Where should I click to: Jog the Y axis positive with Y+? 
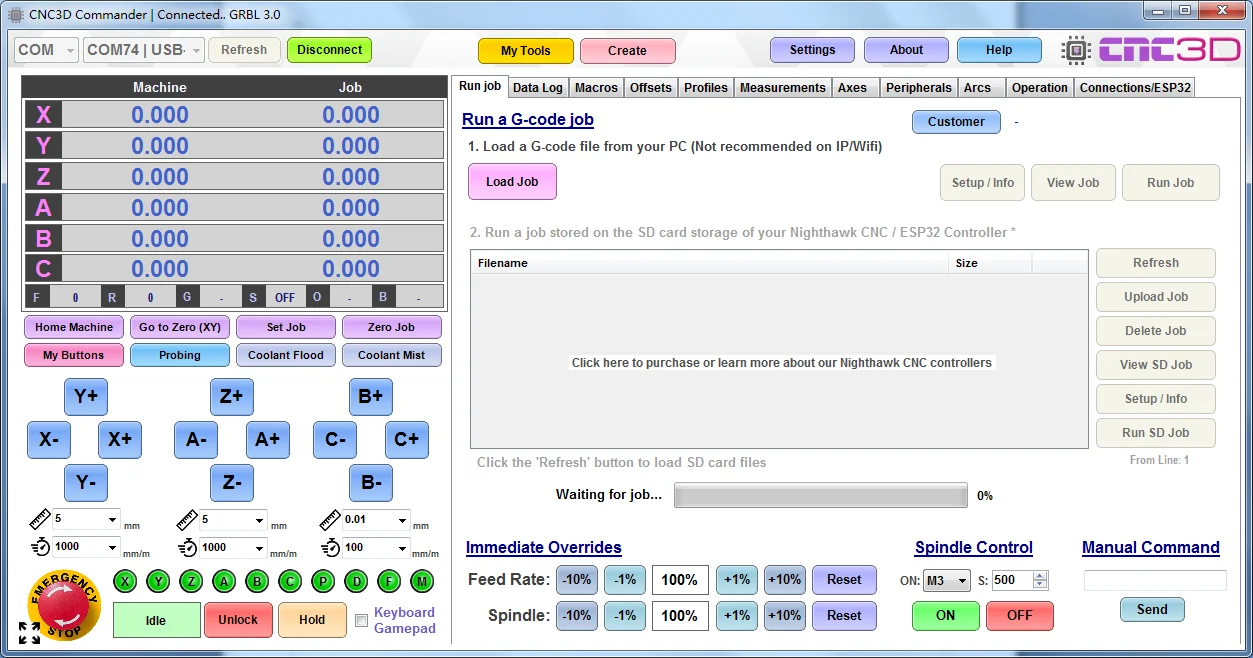(86, 397)
